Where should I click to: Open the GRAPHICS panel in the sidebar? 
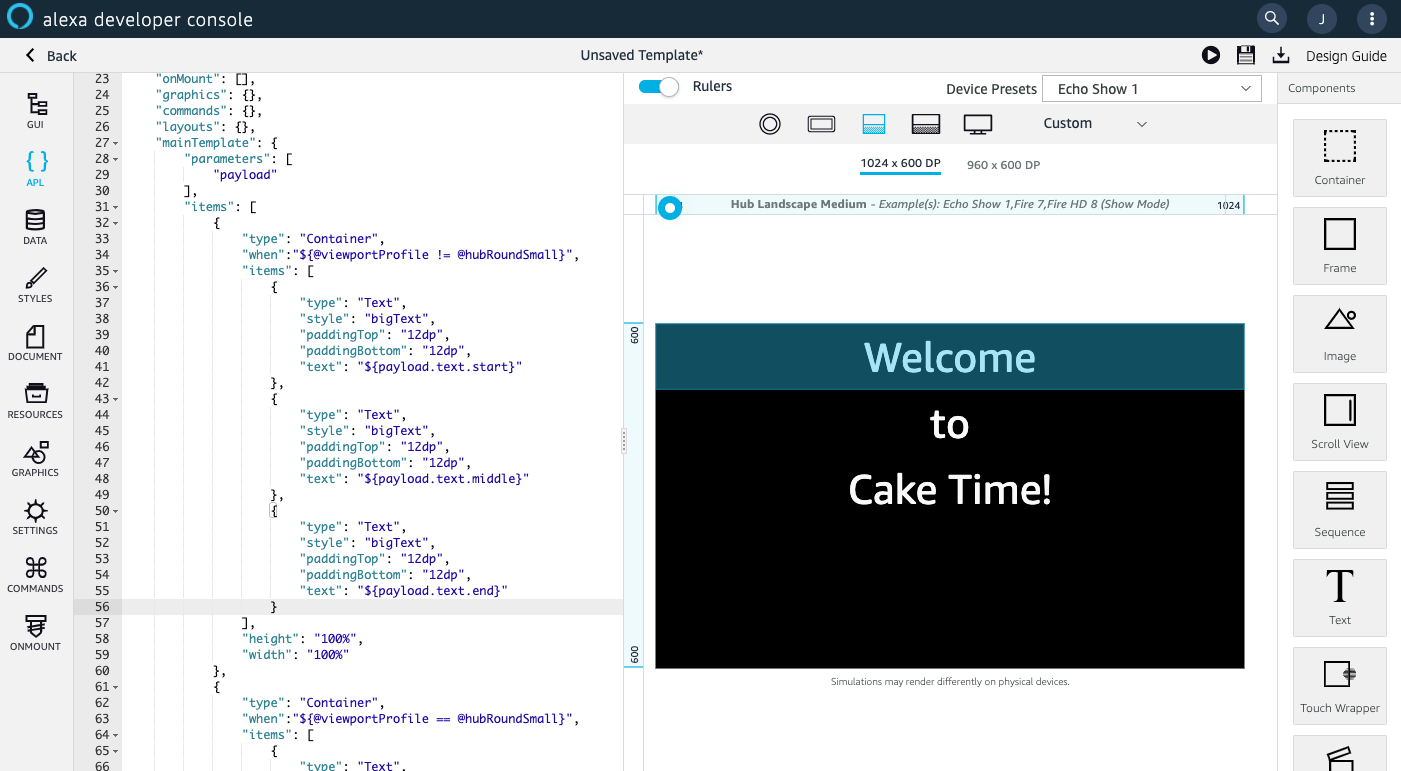click(x=35, y=458)
